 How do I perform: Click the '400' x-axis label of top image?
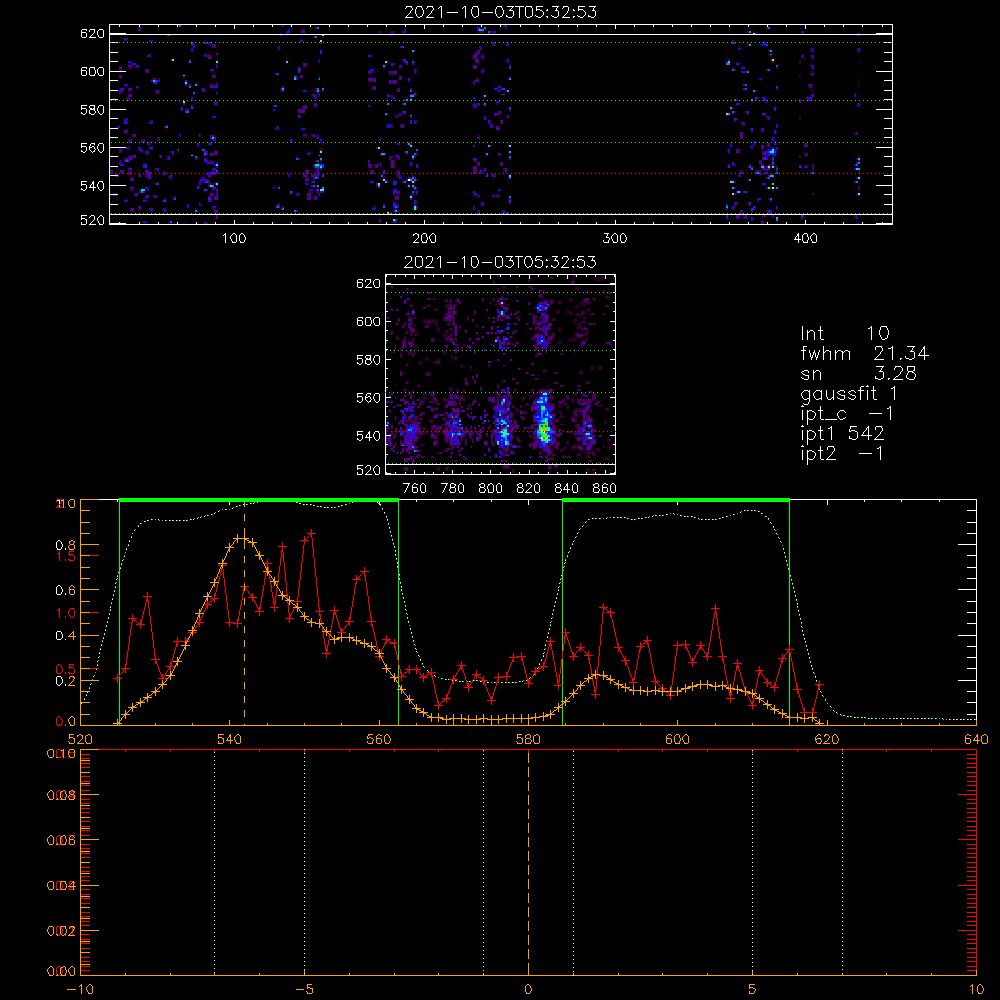pyautogui.click(x=805, y=239)
